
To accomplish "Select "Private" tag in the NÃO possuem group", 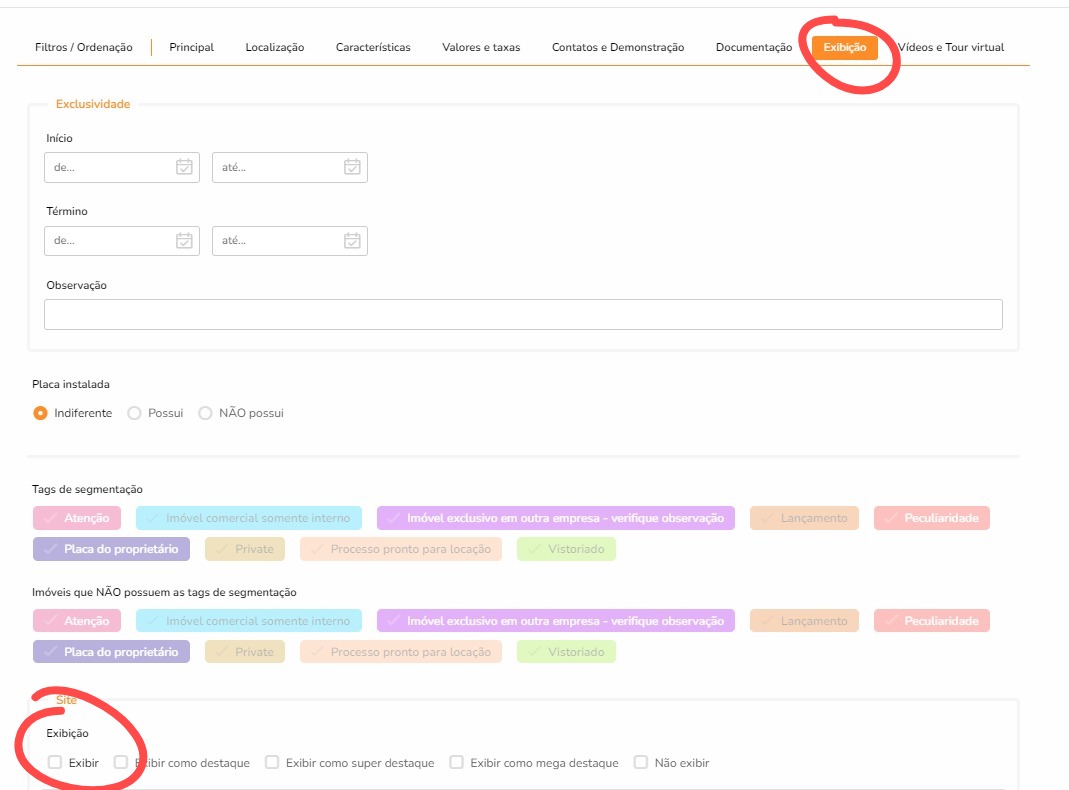I will [x=245, y=652].
